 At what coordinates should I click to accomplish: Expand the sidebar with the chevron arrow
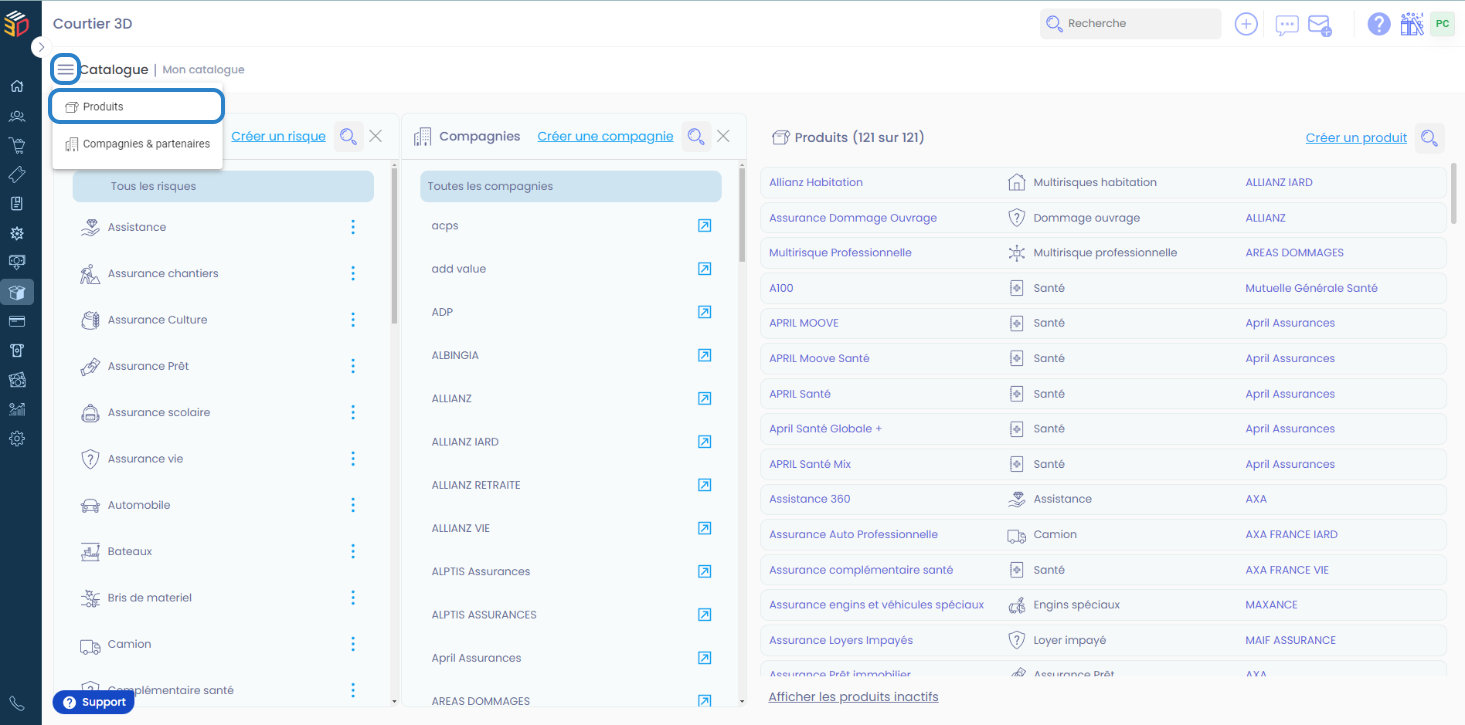point(41,47)
